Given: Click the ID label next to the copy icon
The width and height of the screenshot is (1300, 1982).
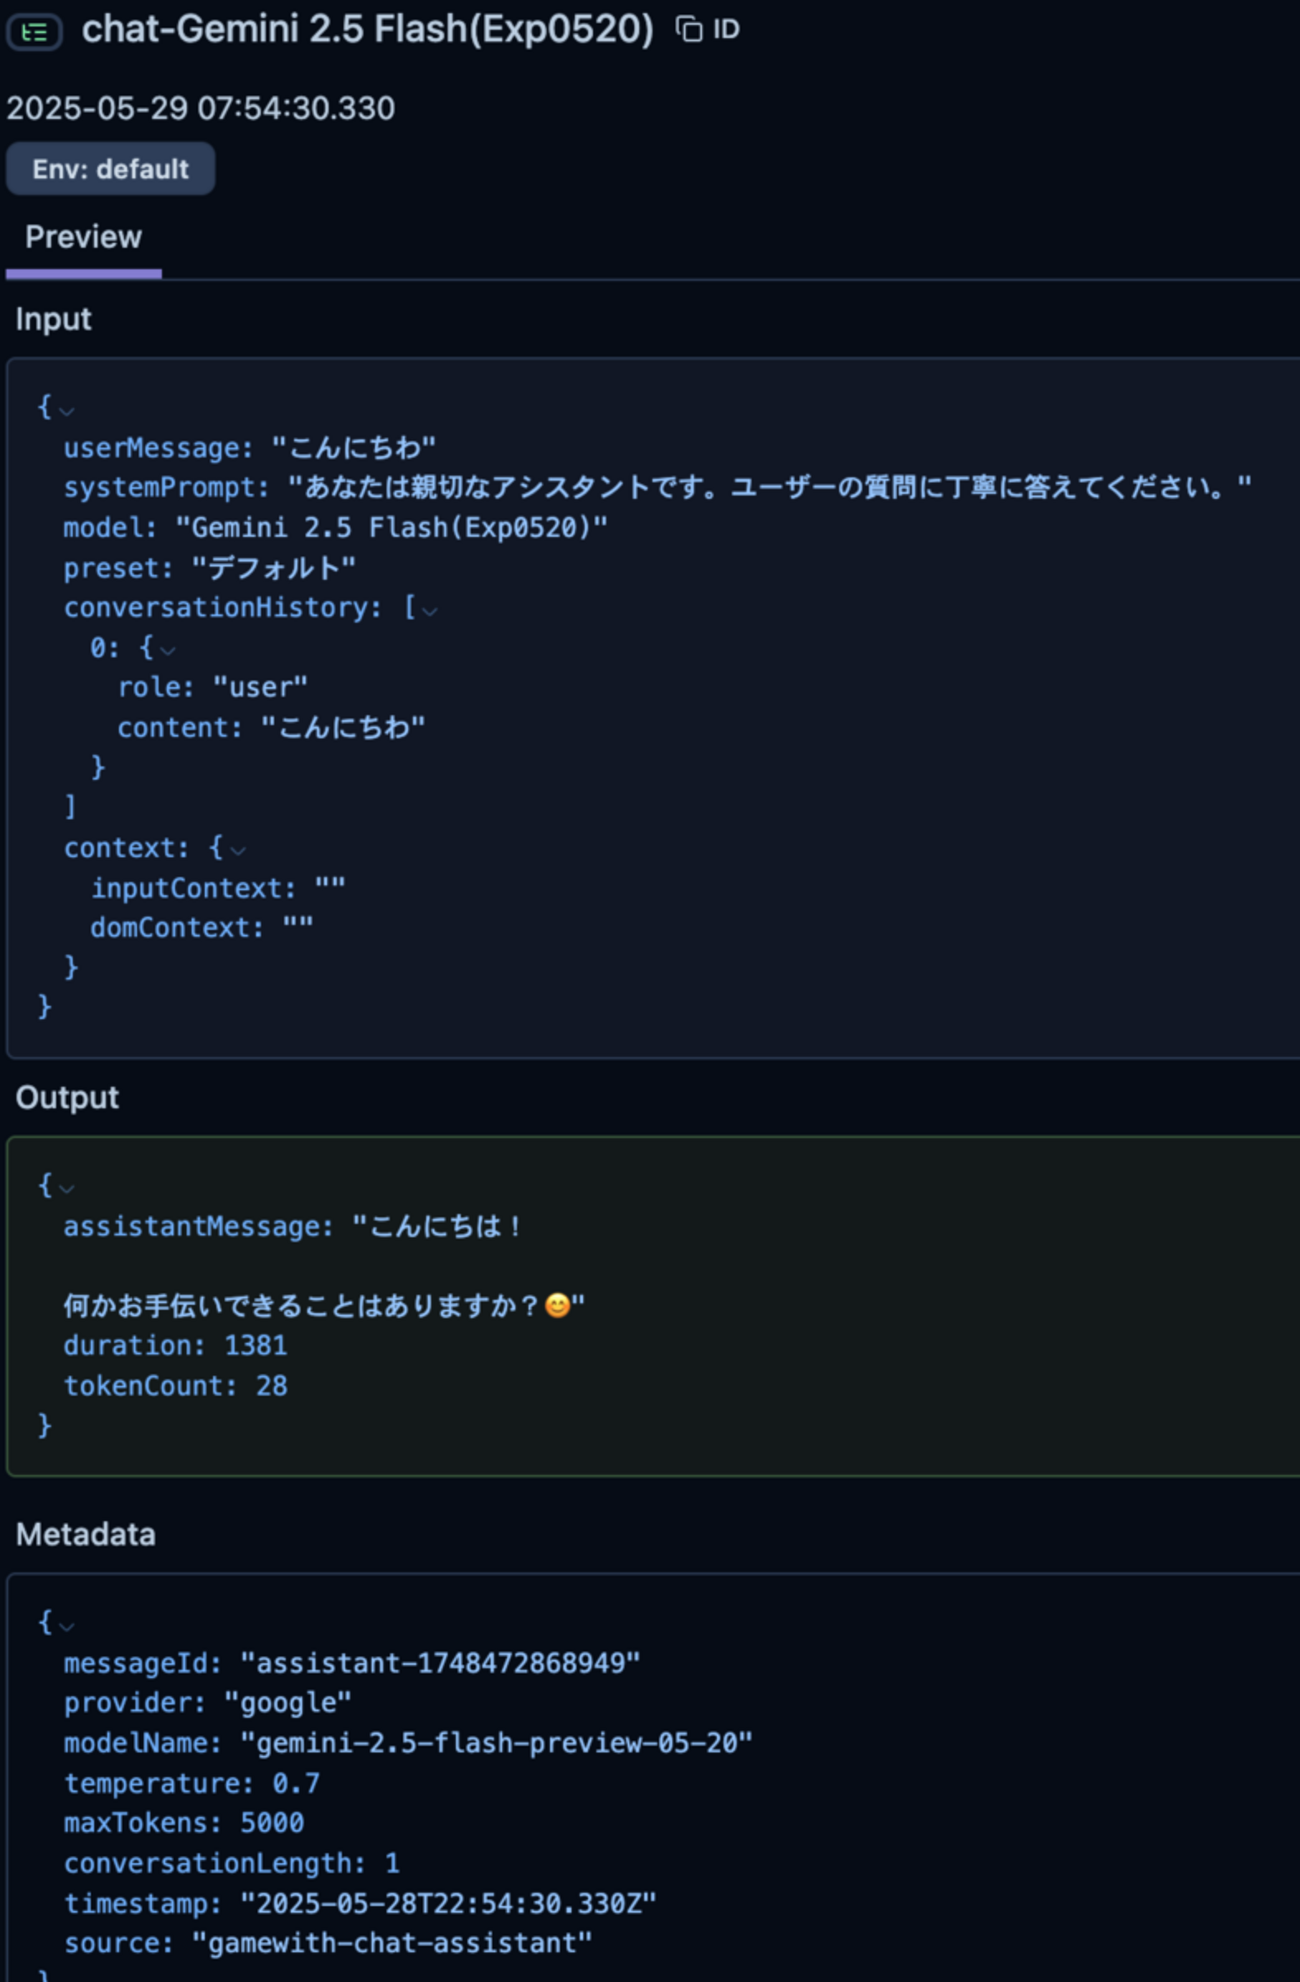Looking at the screenshot, I should [x=727, y=29].
